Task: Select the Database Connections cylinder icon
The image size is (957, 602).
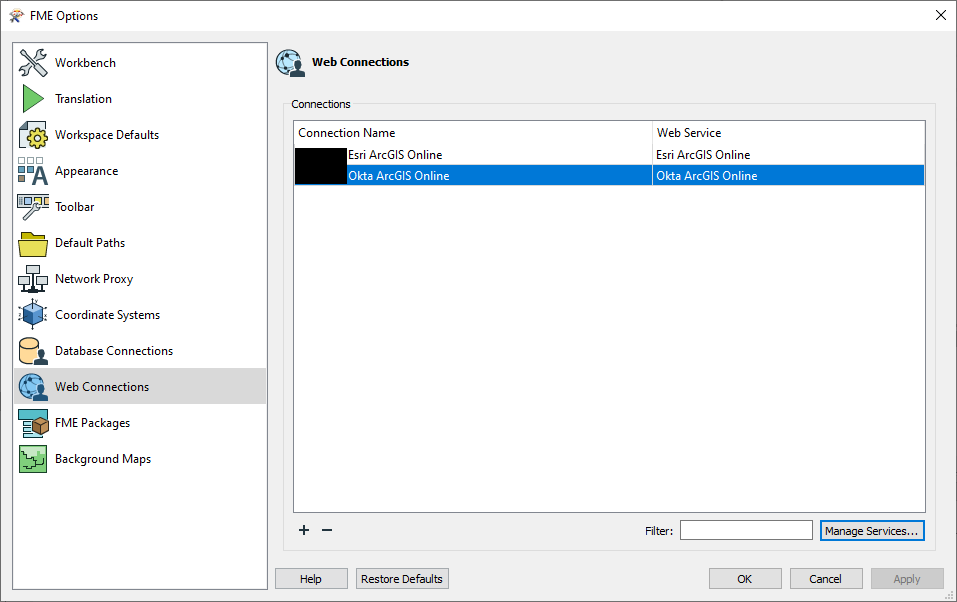Action: click(x=33, y=351)
